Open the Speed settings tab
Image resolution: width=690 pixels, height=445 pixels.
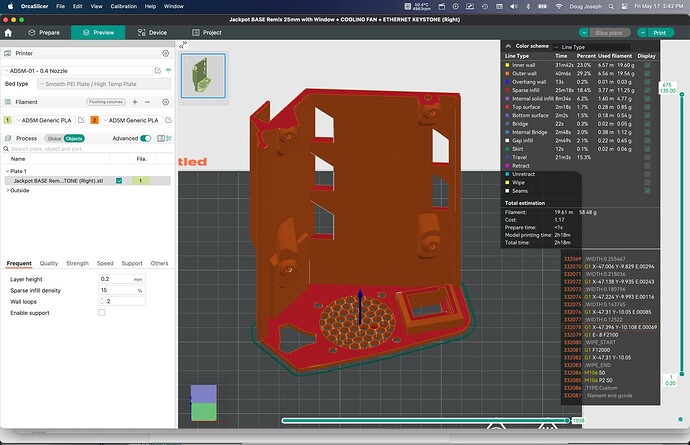[105, 263]
